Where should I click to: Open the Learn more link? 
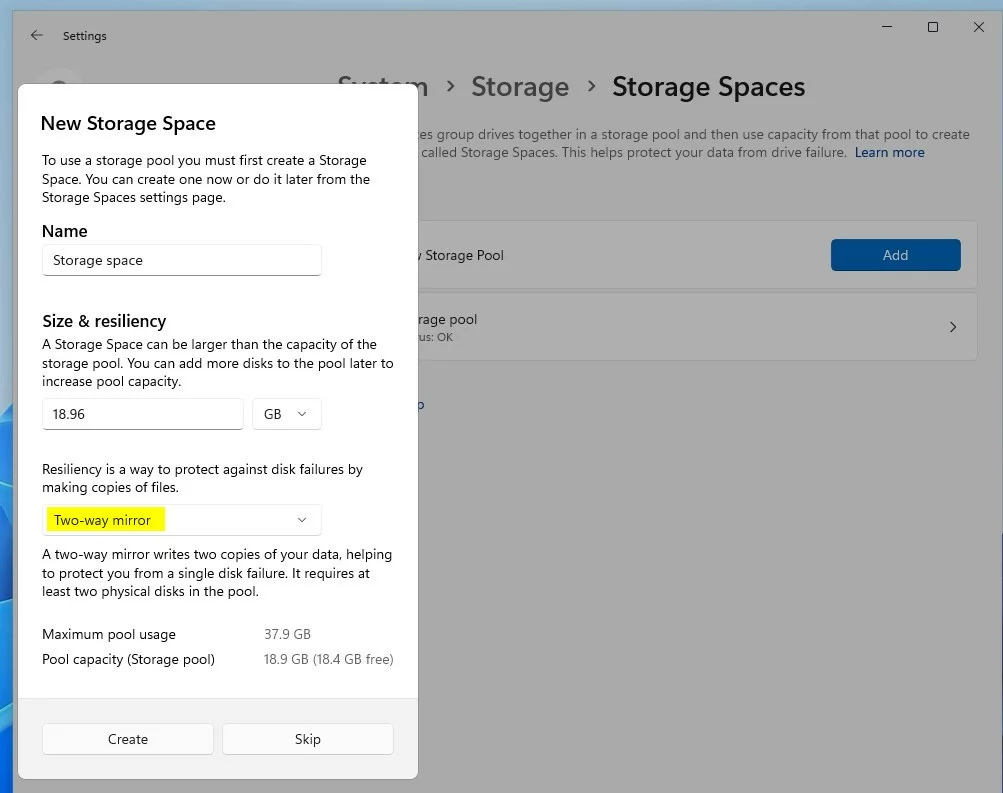pos(890,152)
